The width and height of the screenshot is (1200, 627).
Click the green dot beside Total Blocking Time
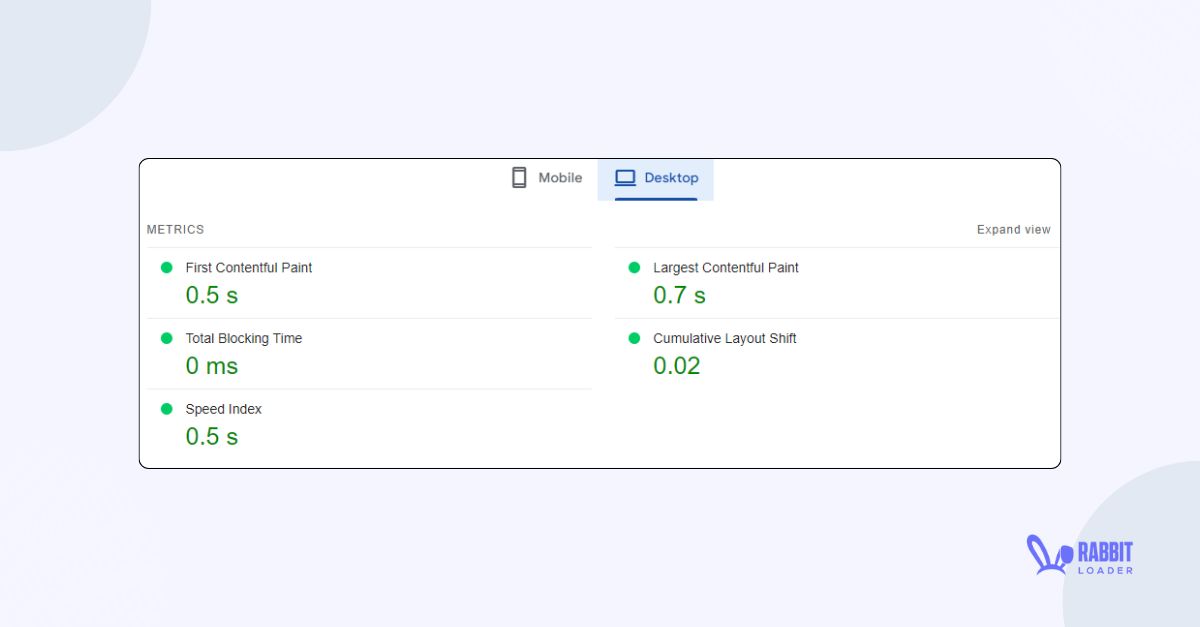click(x=167, y=338)
